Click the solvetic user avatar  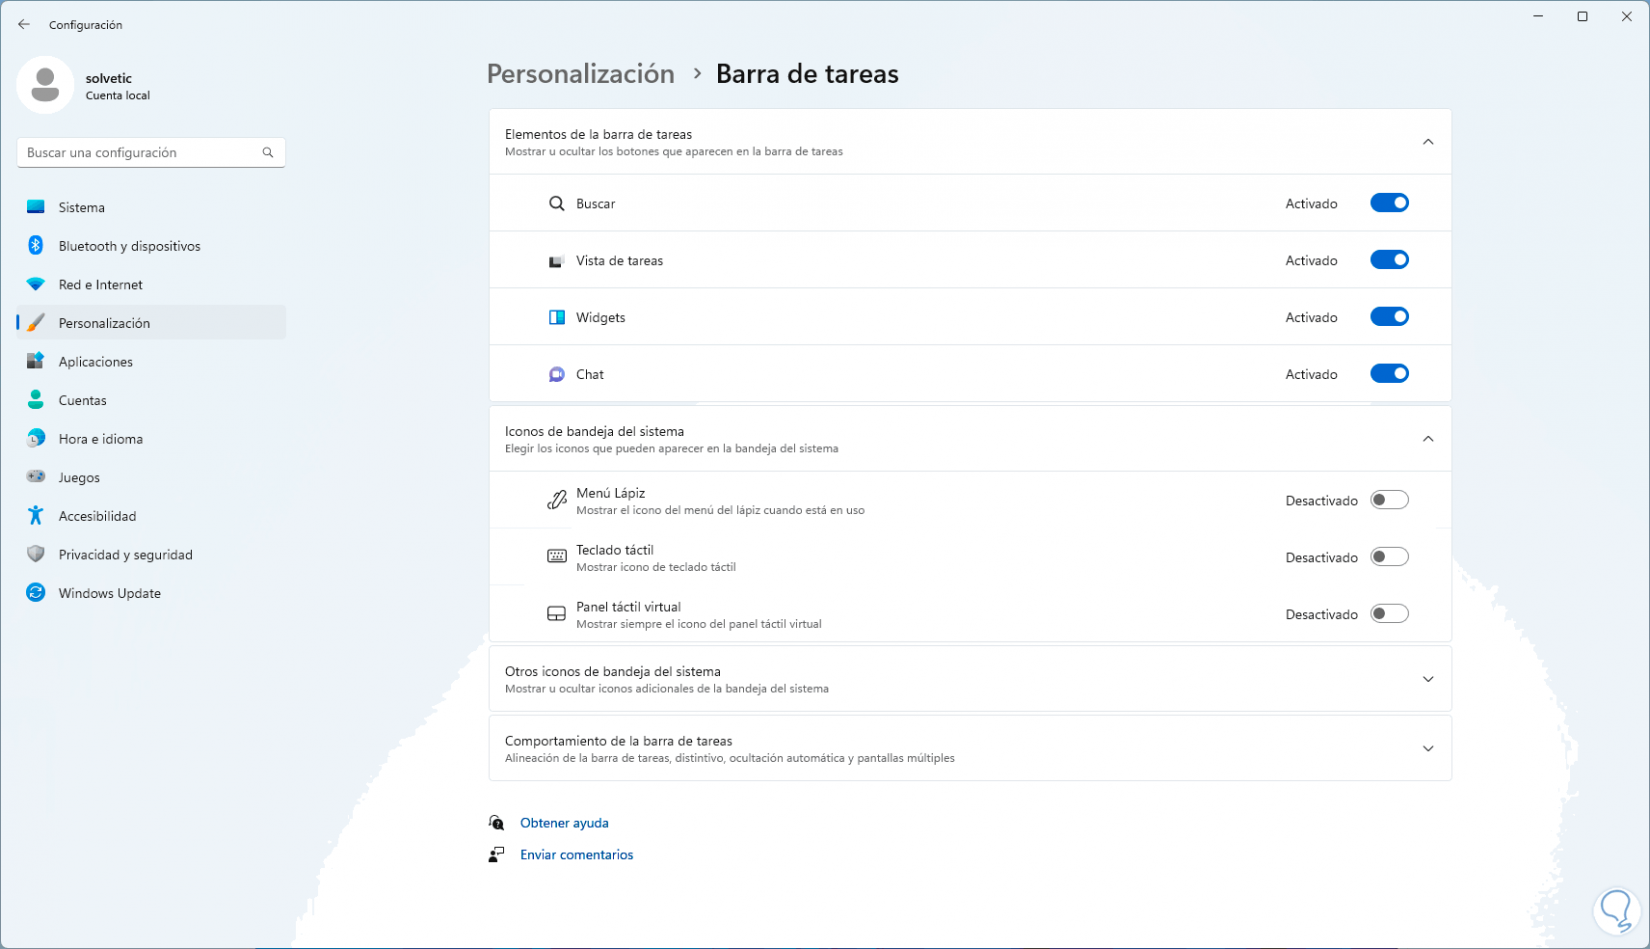point(45,85)
